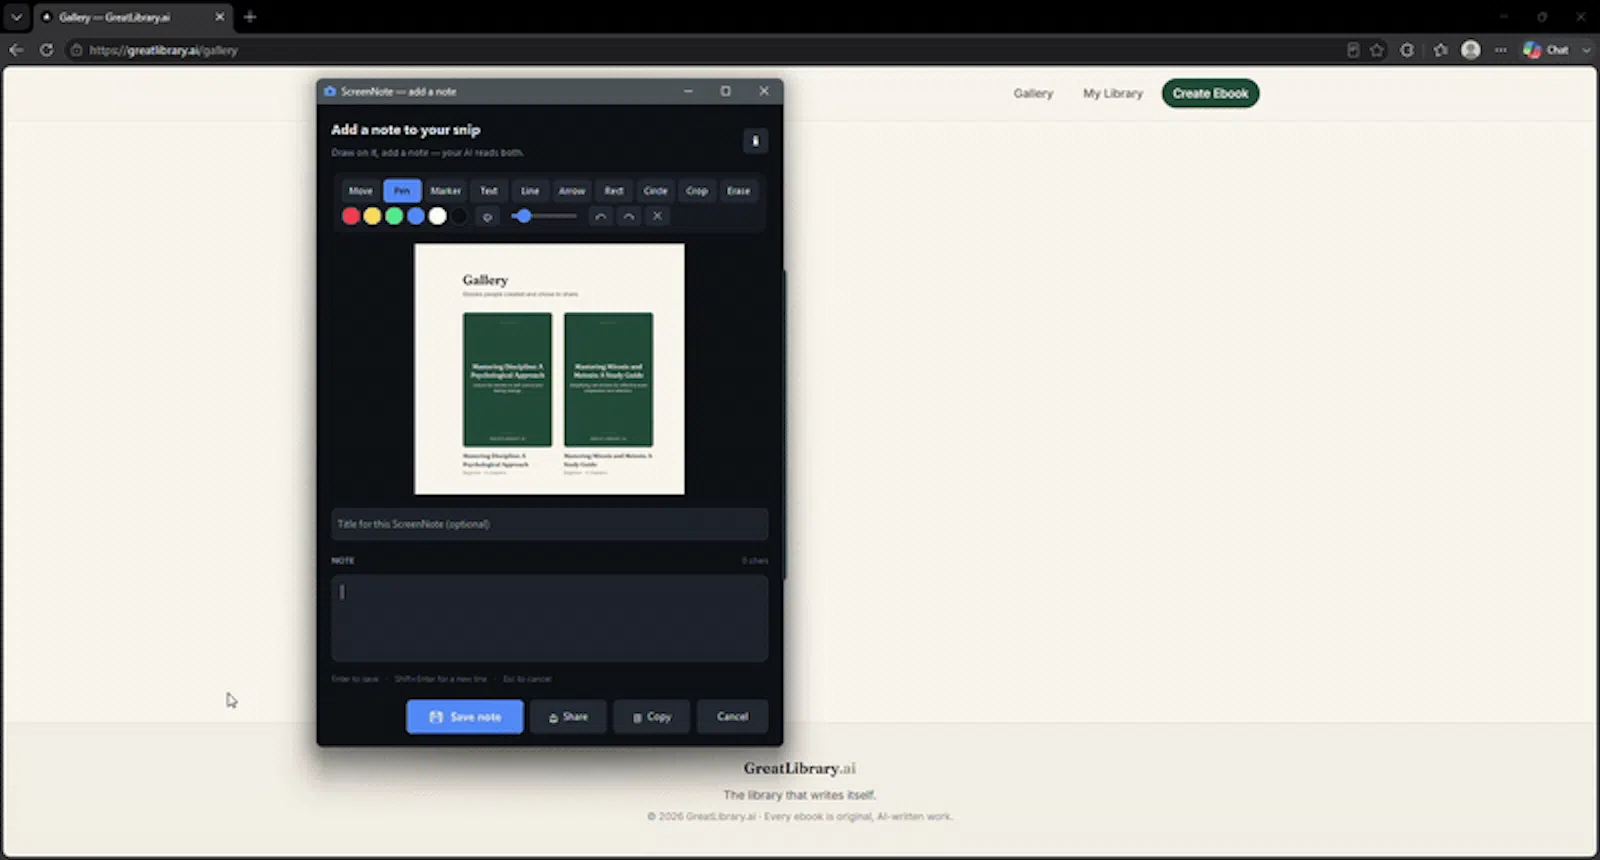1600x860 pixels.
Task: Select the Crop tool
Action: [x=697, y=191]
